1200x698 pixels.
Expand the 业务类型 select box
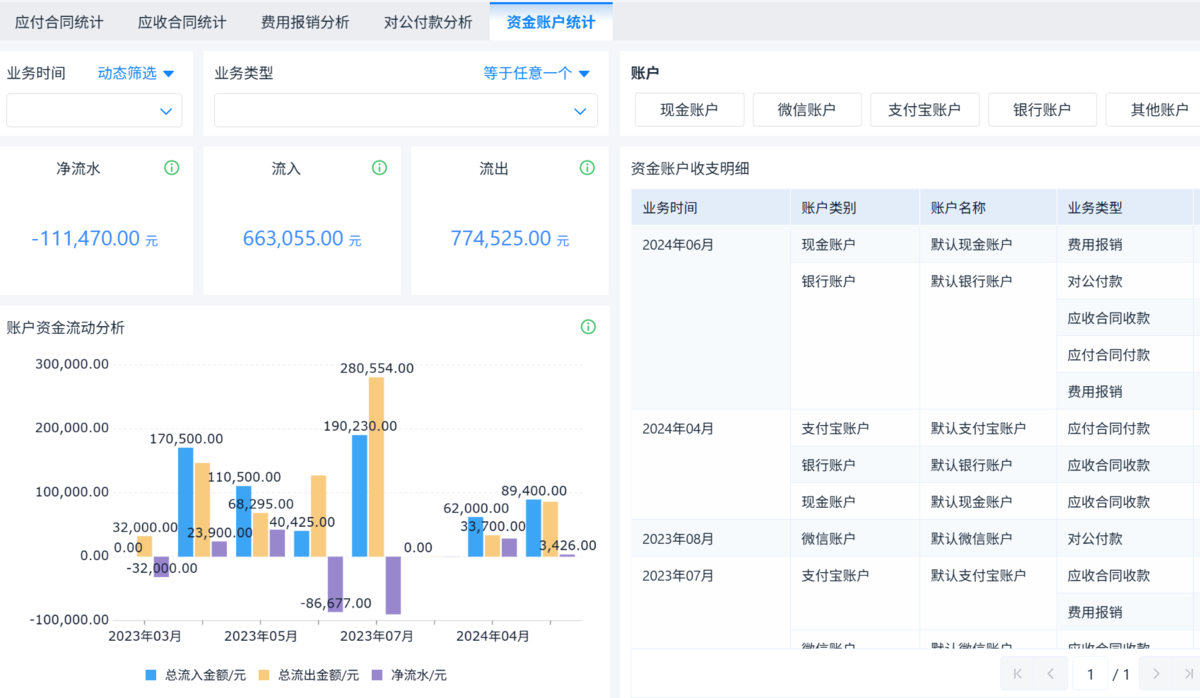pyautogui.click(x=405, y=111)
